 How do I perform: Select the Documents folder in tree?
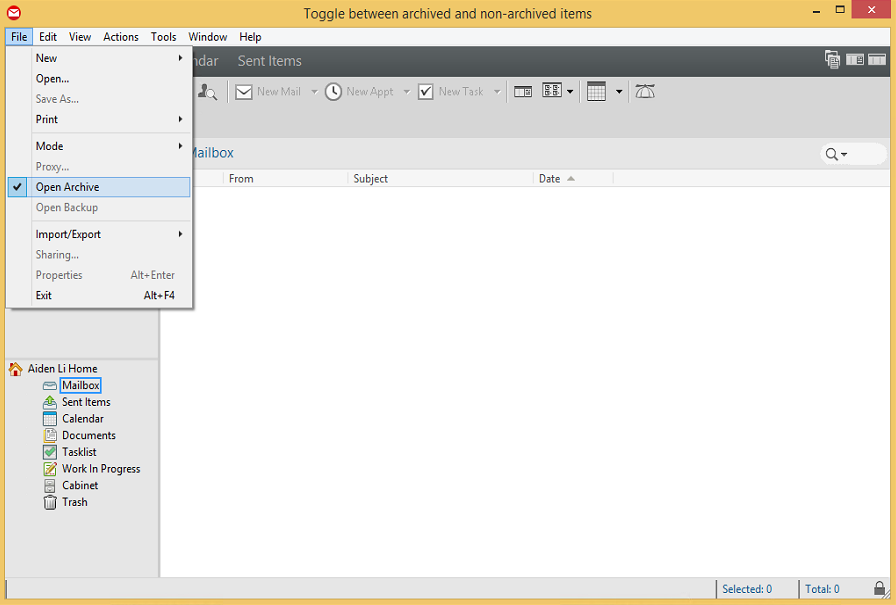point(88,435)
